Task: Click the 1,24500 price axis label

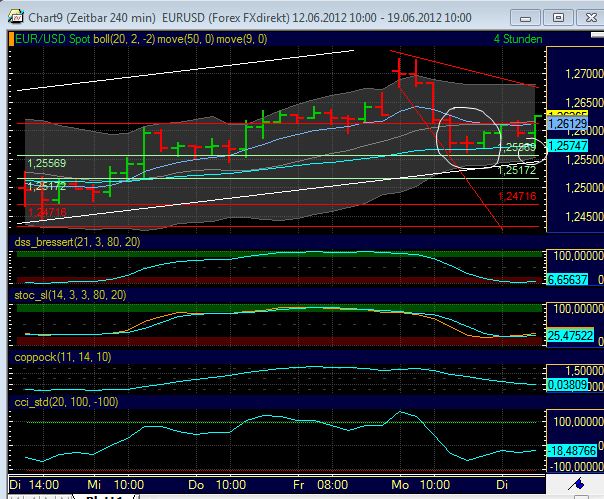Action: (584, 217)
